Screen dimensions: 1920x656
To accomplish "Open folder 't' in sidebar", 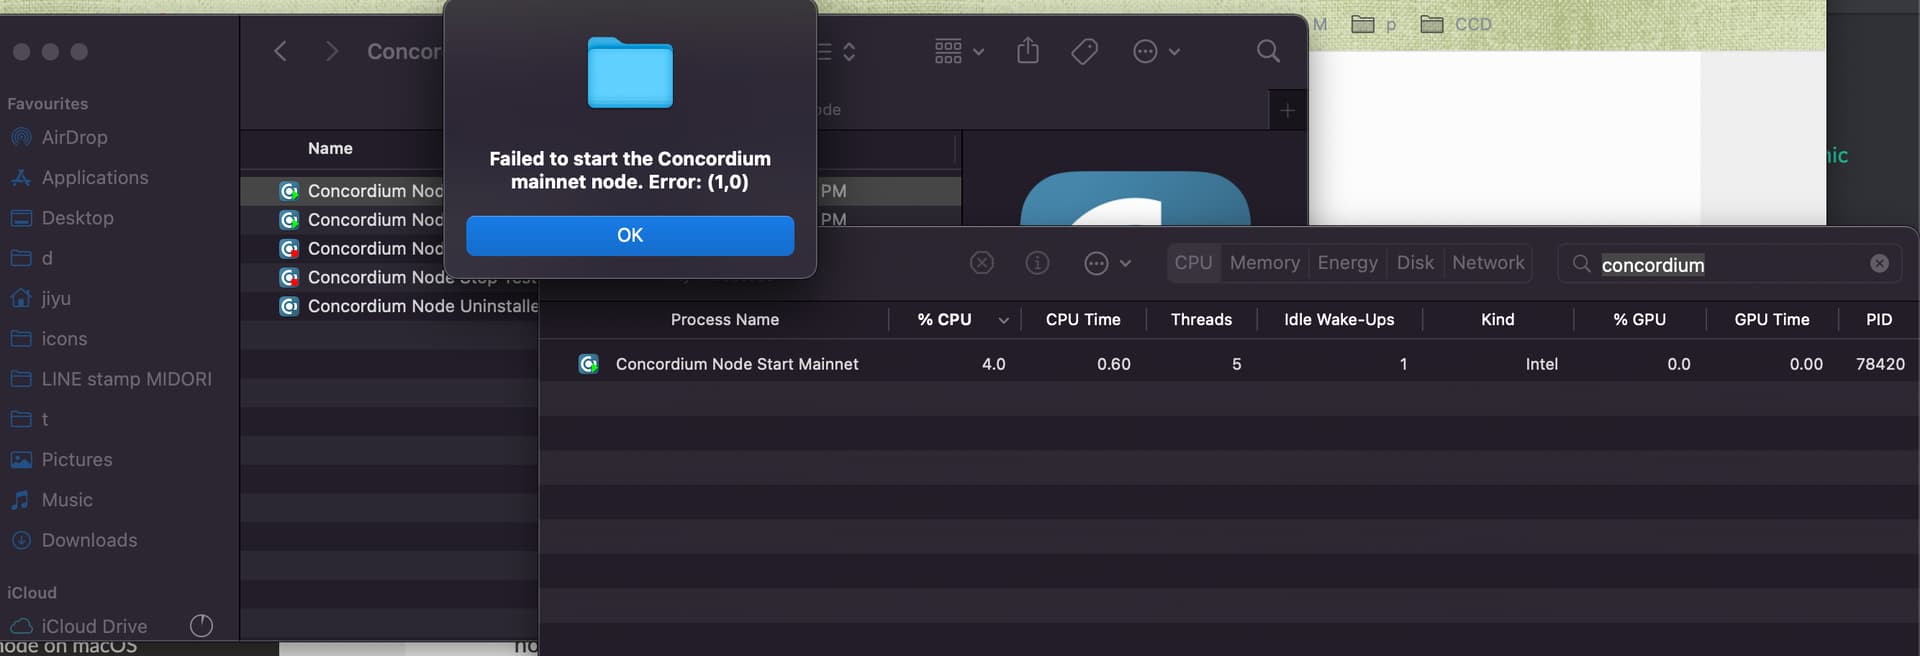I will pos(30,419).
